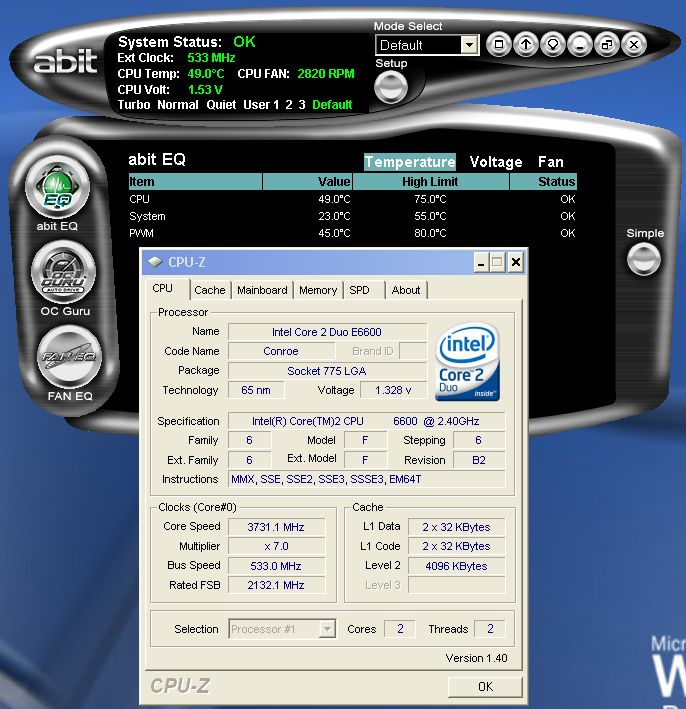Click the square icon button beside Mode Select

(499, 44)
